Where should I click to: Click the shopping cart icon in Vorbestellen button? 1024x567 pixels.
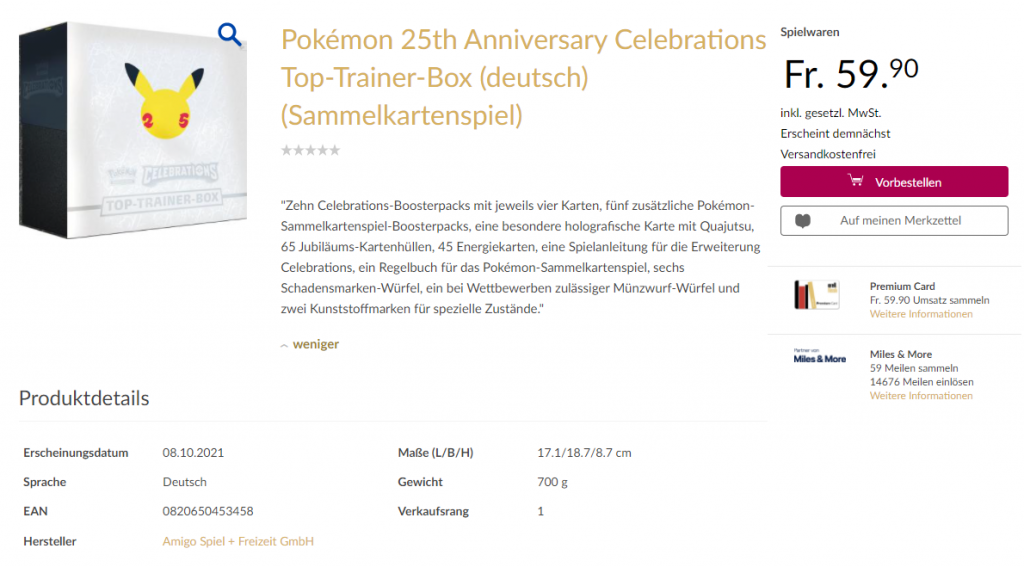pyautogui.click(x=856, y=182)
